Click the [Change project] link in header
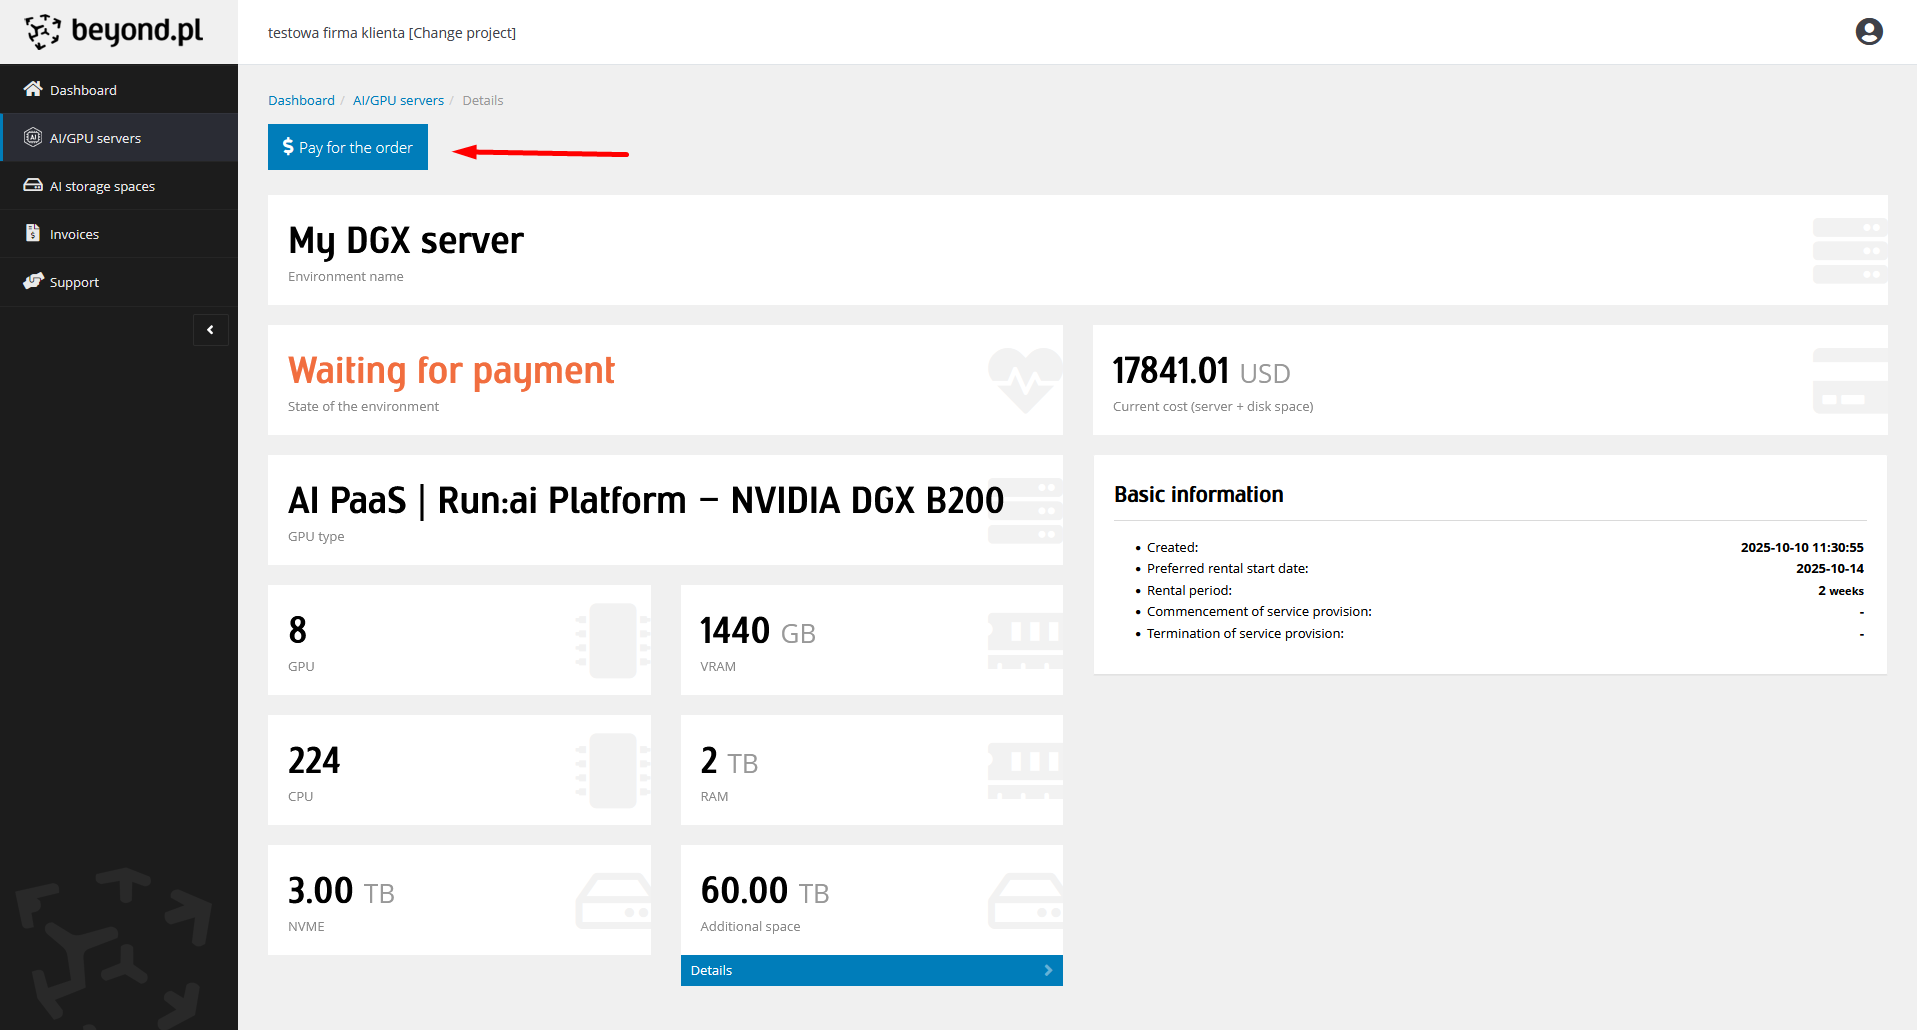 click(x=462, y=33)
